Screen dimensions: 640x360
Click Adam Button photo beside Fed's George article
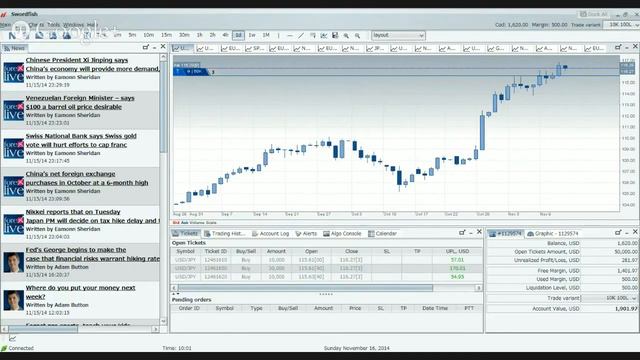13,262
